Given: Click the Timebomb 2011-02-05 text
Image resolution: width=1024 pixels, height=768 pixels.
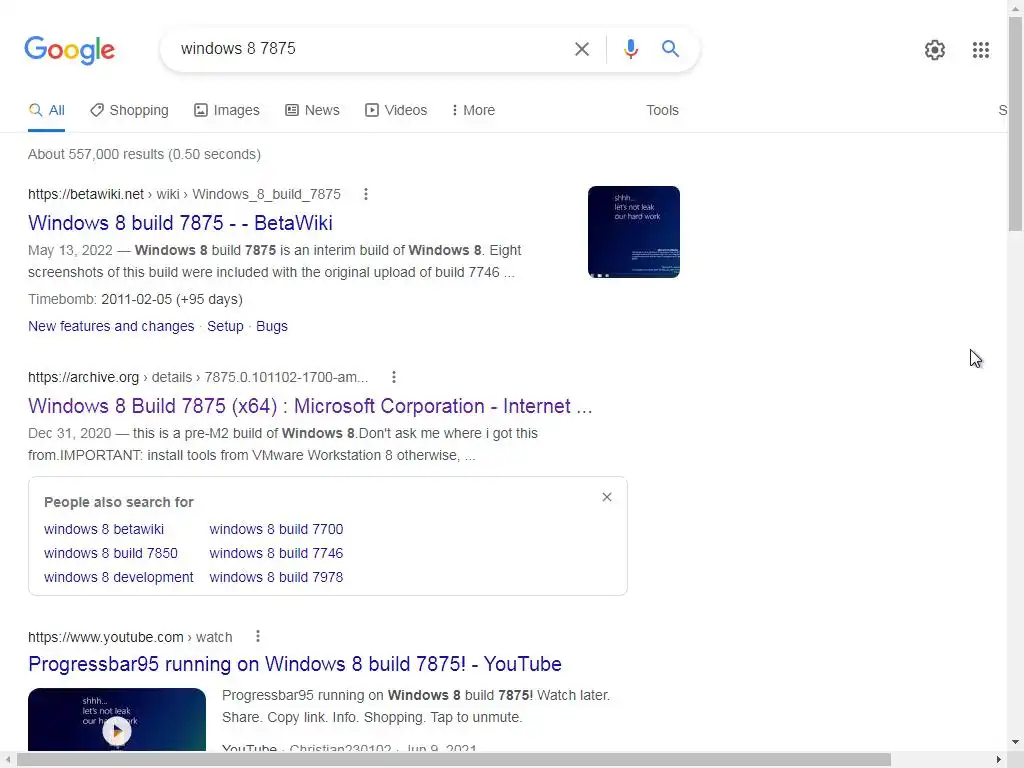Looking at the screenshot, I should point(135,299).
